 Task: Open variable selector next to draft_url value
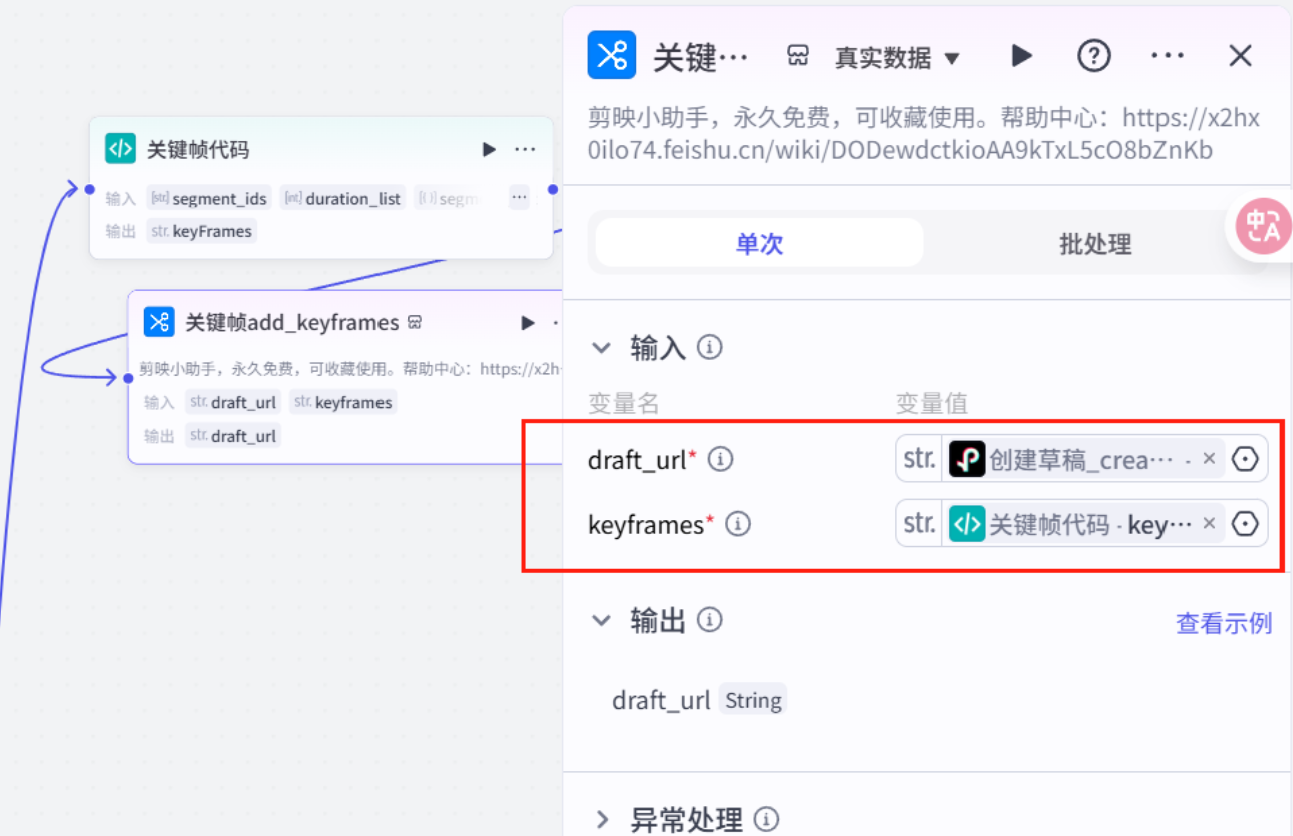pyautogui.click(x=1245, y=458)
